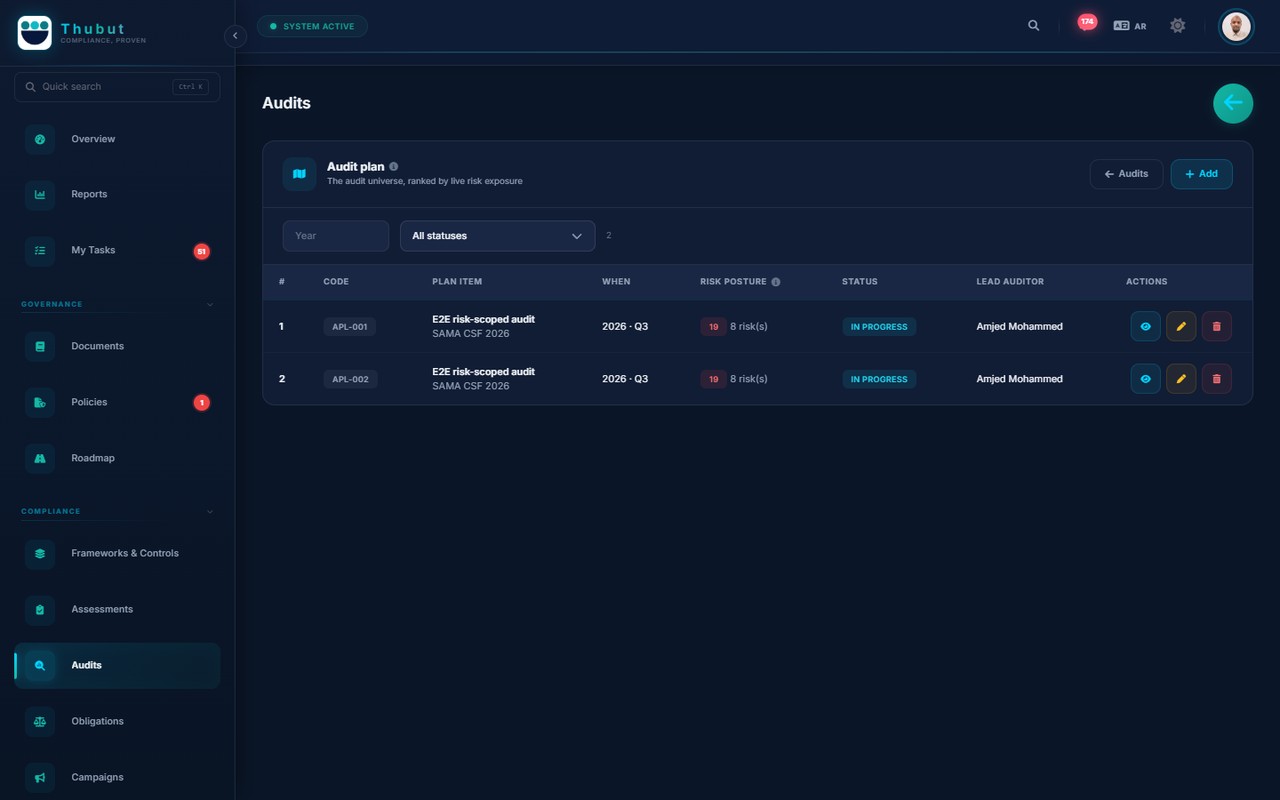Click the info icon next to Risk Posture
Screen dimensions: 1280x800
776,282
